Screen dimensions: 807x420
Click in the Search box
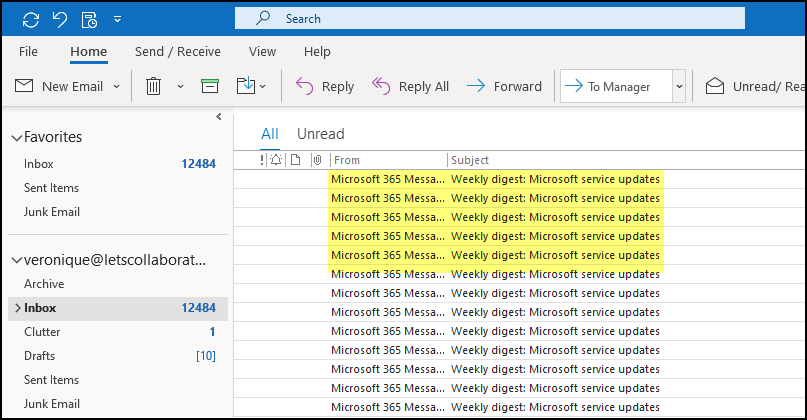(x=500, y=18)
